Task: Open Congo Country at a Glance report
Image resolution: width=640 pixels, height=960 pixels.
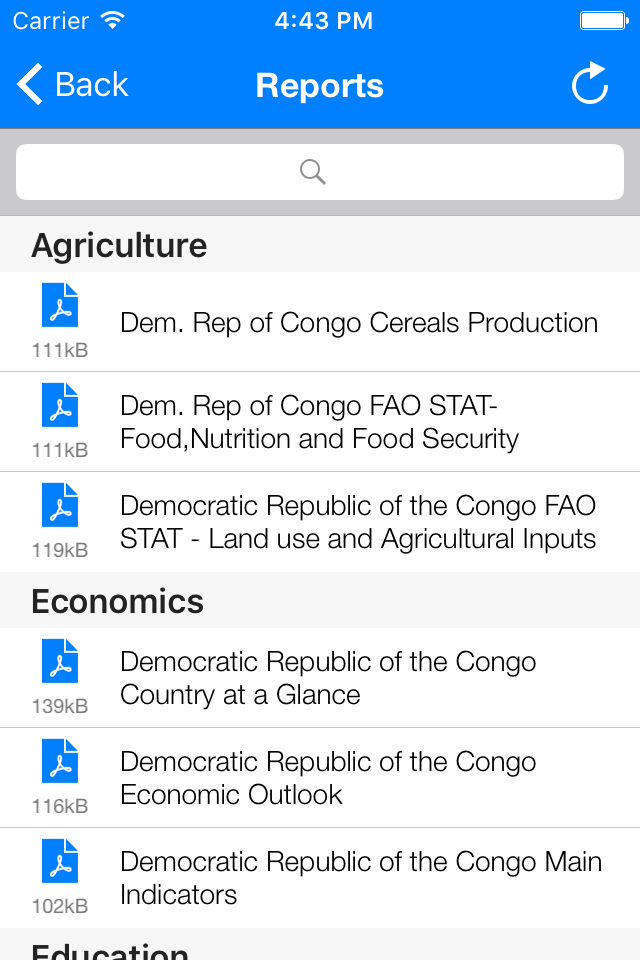Action: [x=328, y=678]
